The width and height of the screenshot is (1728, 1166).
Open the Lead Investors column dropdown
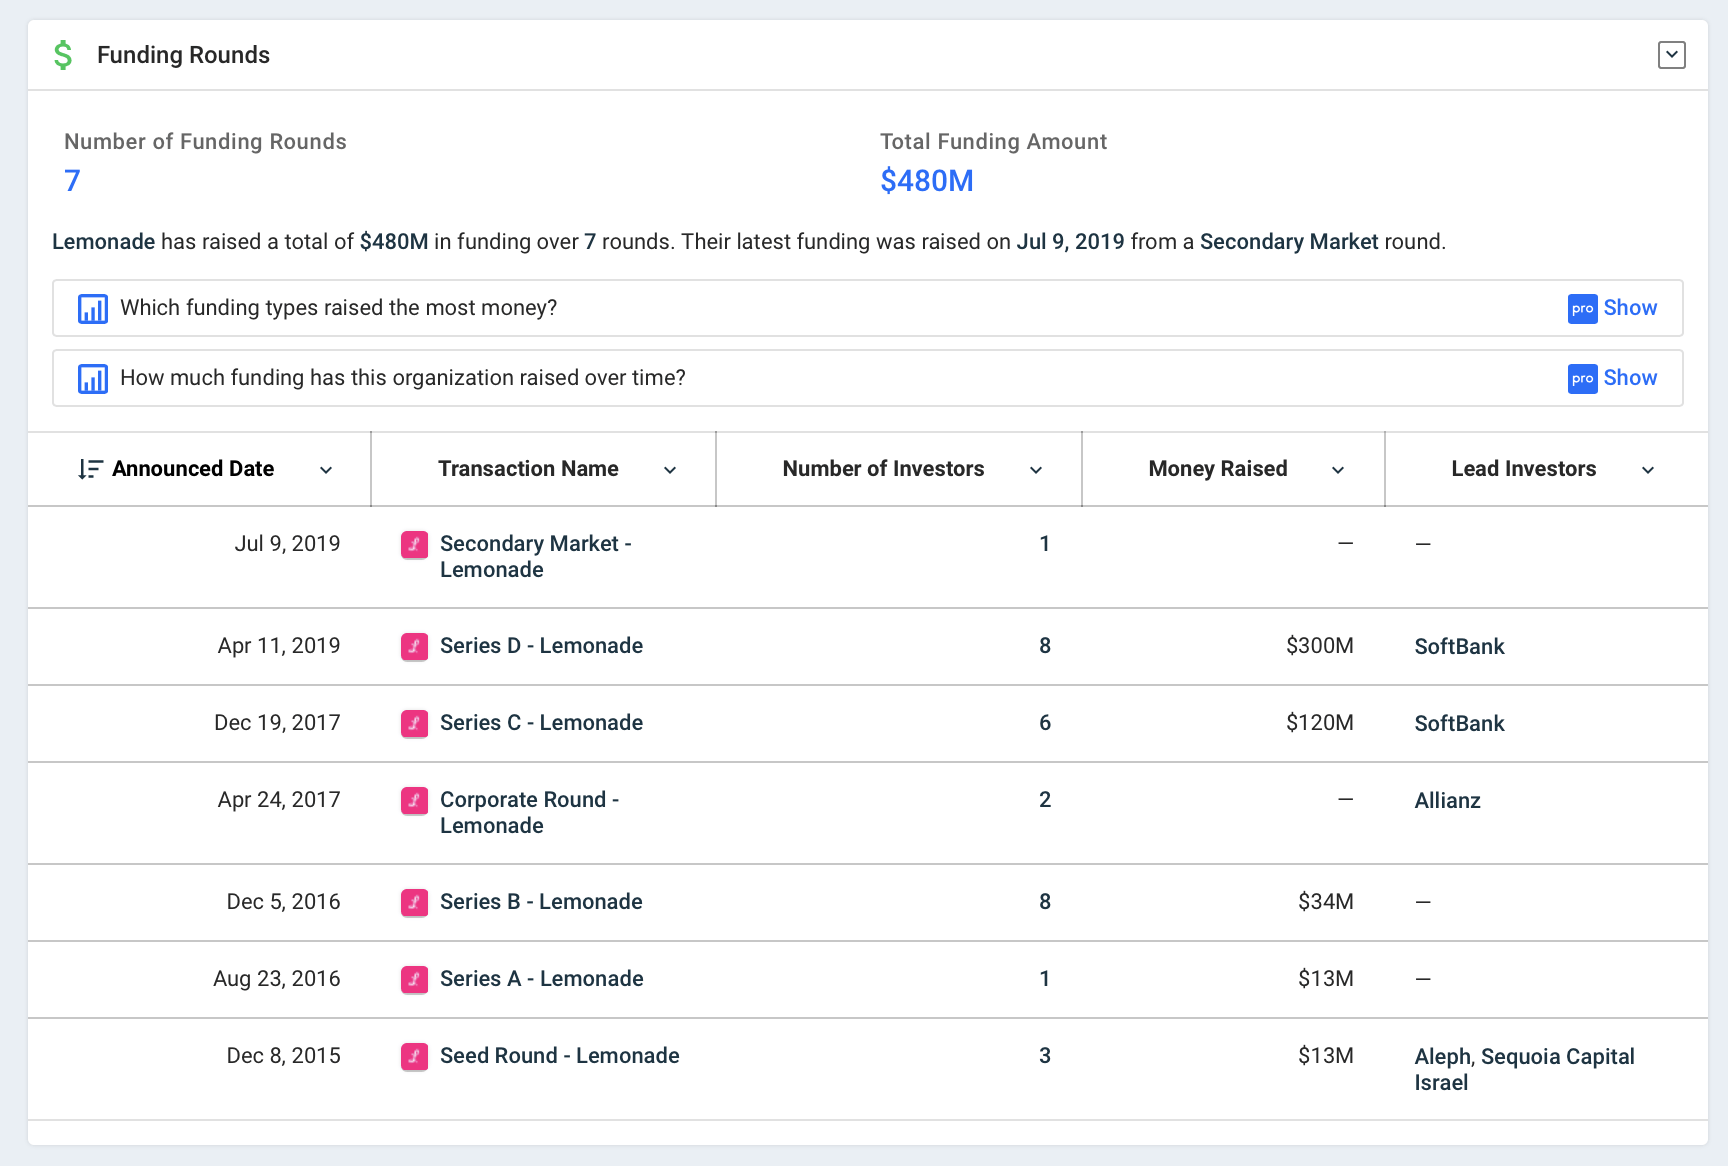pyautogui.click(x=1648, y=470)
